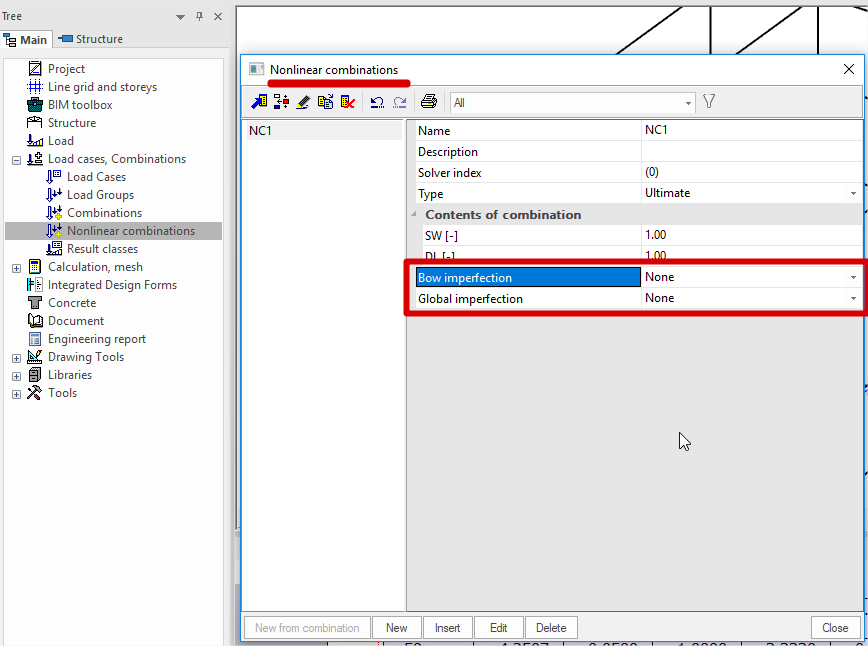868x646 pixels.
Task: Select the Bow imperfection label row
Action: tap(528, 277)
